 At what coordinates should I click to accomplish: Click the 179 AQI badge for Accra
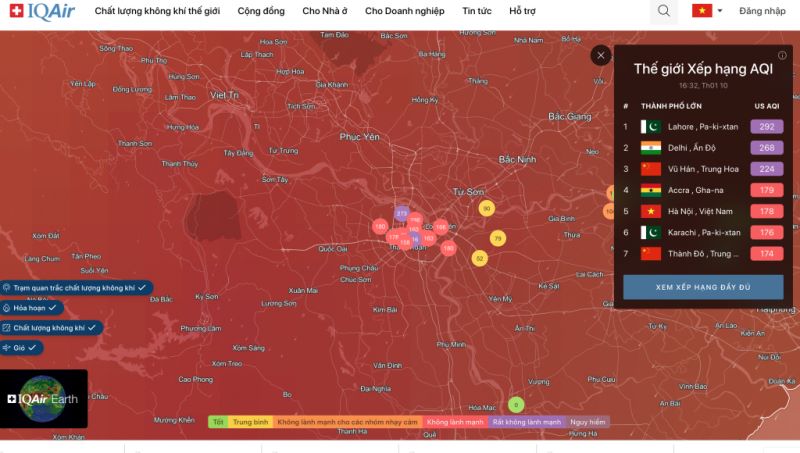(x=766, y=190)
